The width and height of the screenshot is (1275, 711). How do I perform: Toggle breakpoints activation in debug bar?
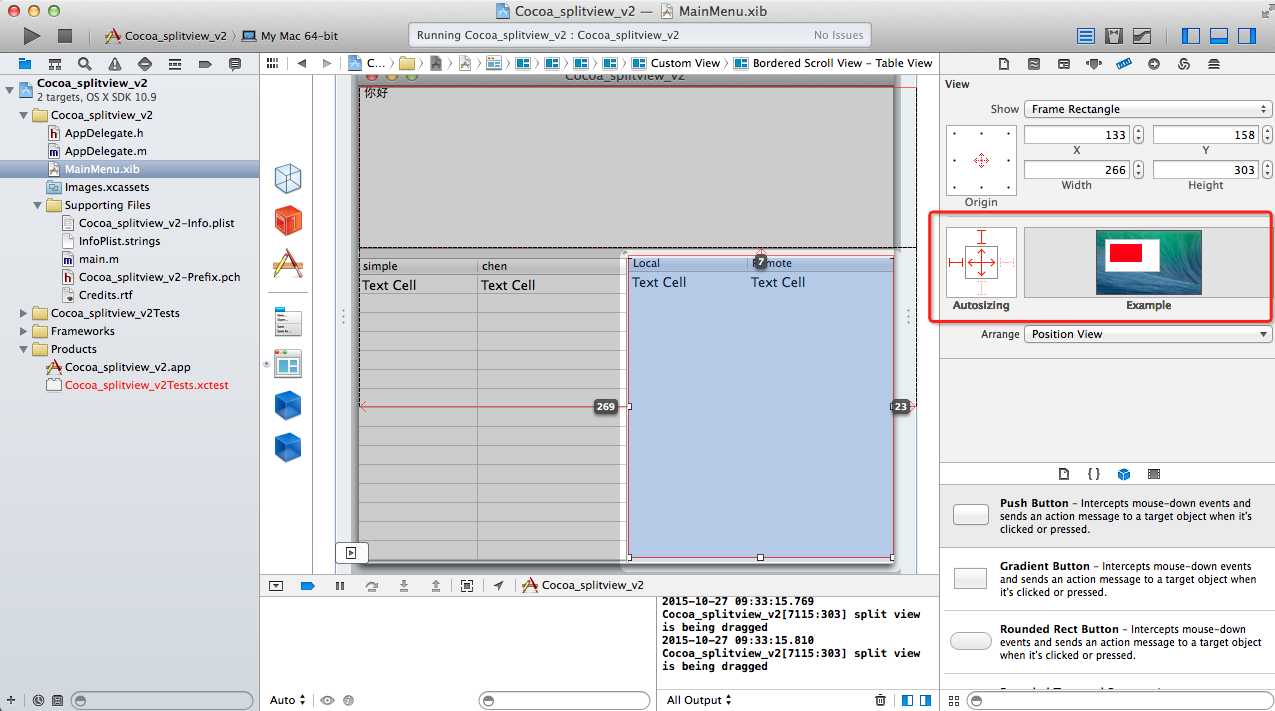[308, 586]
